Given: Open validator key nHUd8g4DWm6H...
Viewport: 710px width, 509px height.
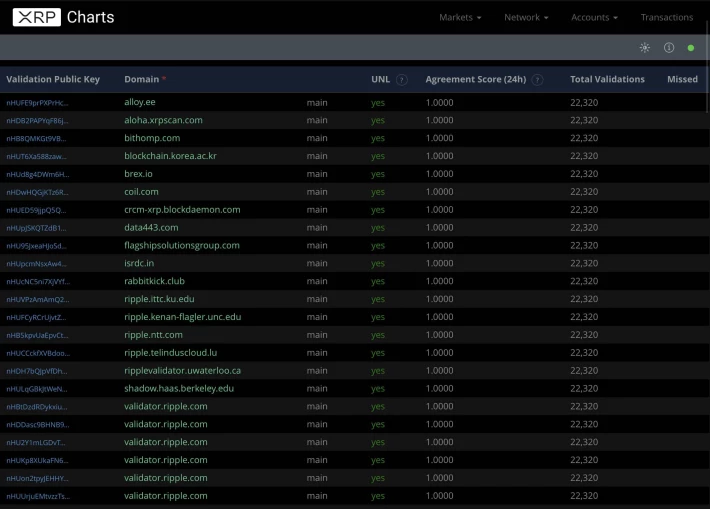Looking at the screenshot, I should [x=38, y=174].
